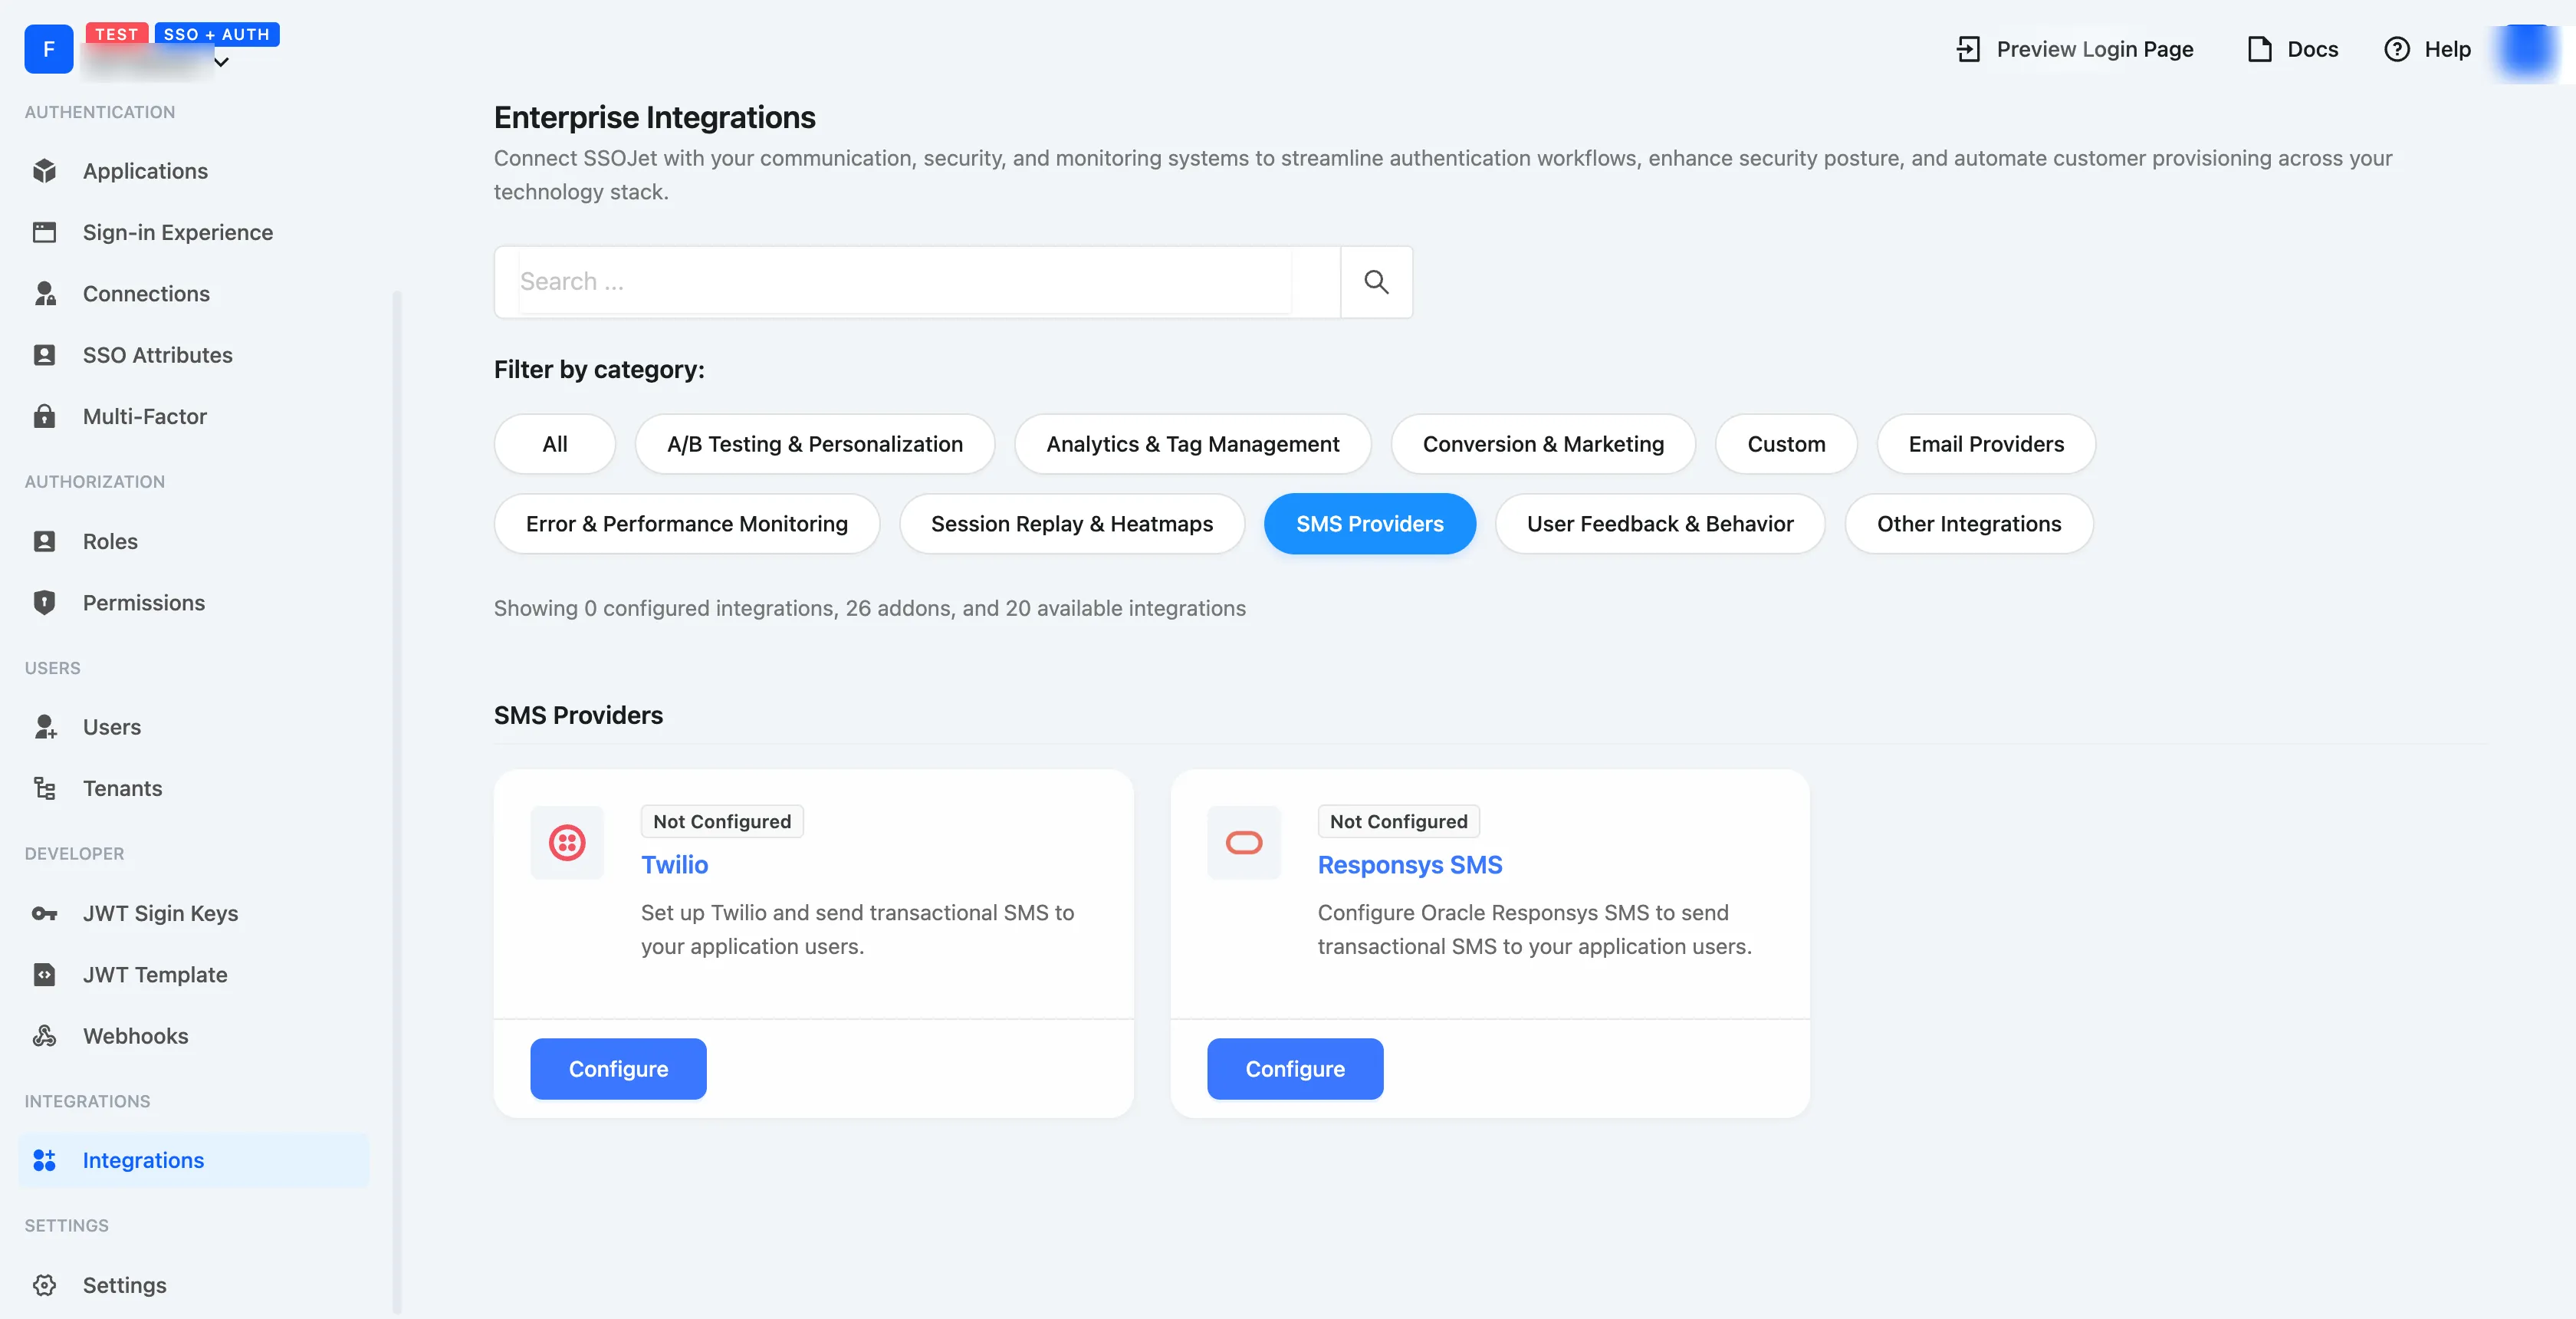Enable the Custom category filter

1786,444
